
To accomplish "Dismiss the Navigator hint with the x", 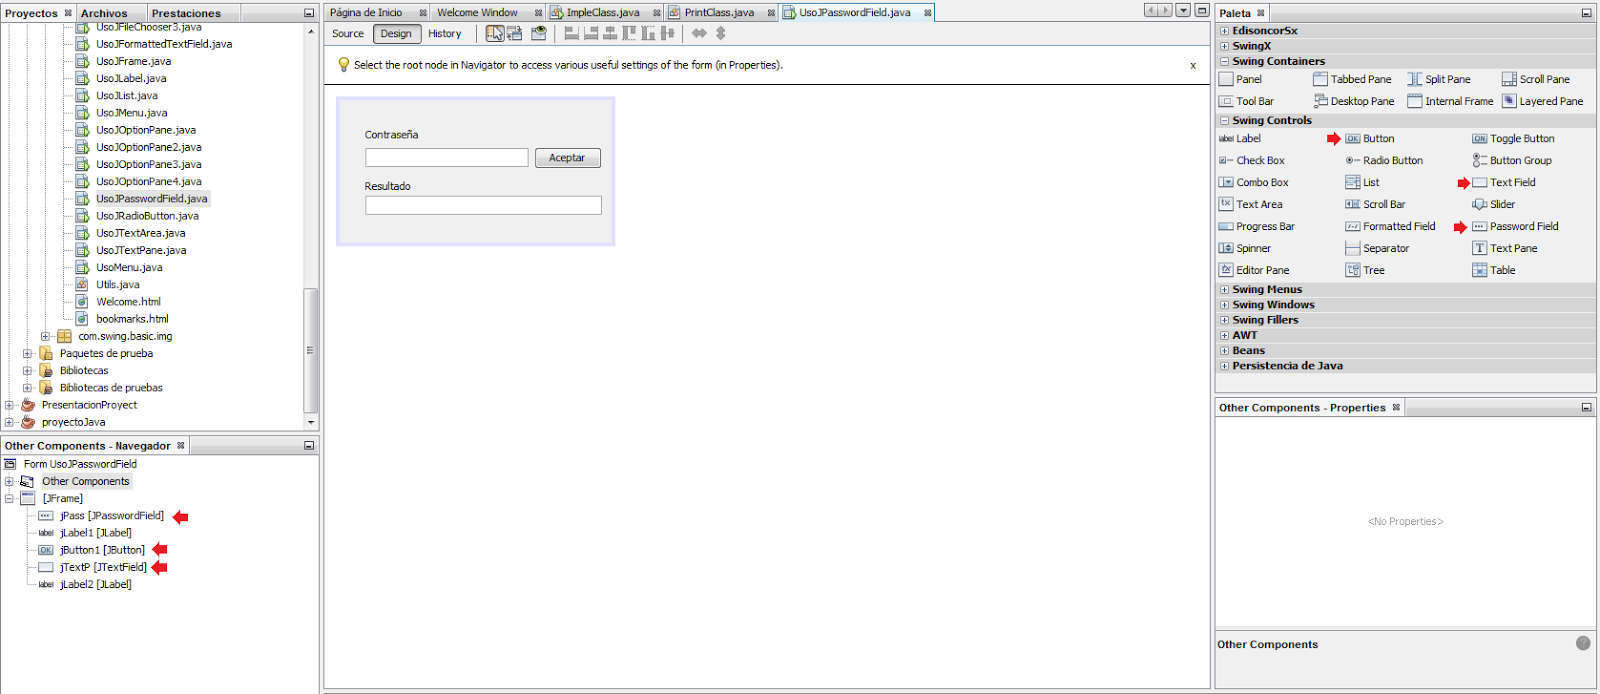I will click(1192, 66).
